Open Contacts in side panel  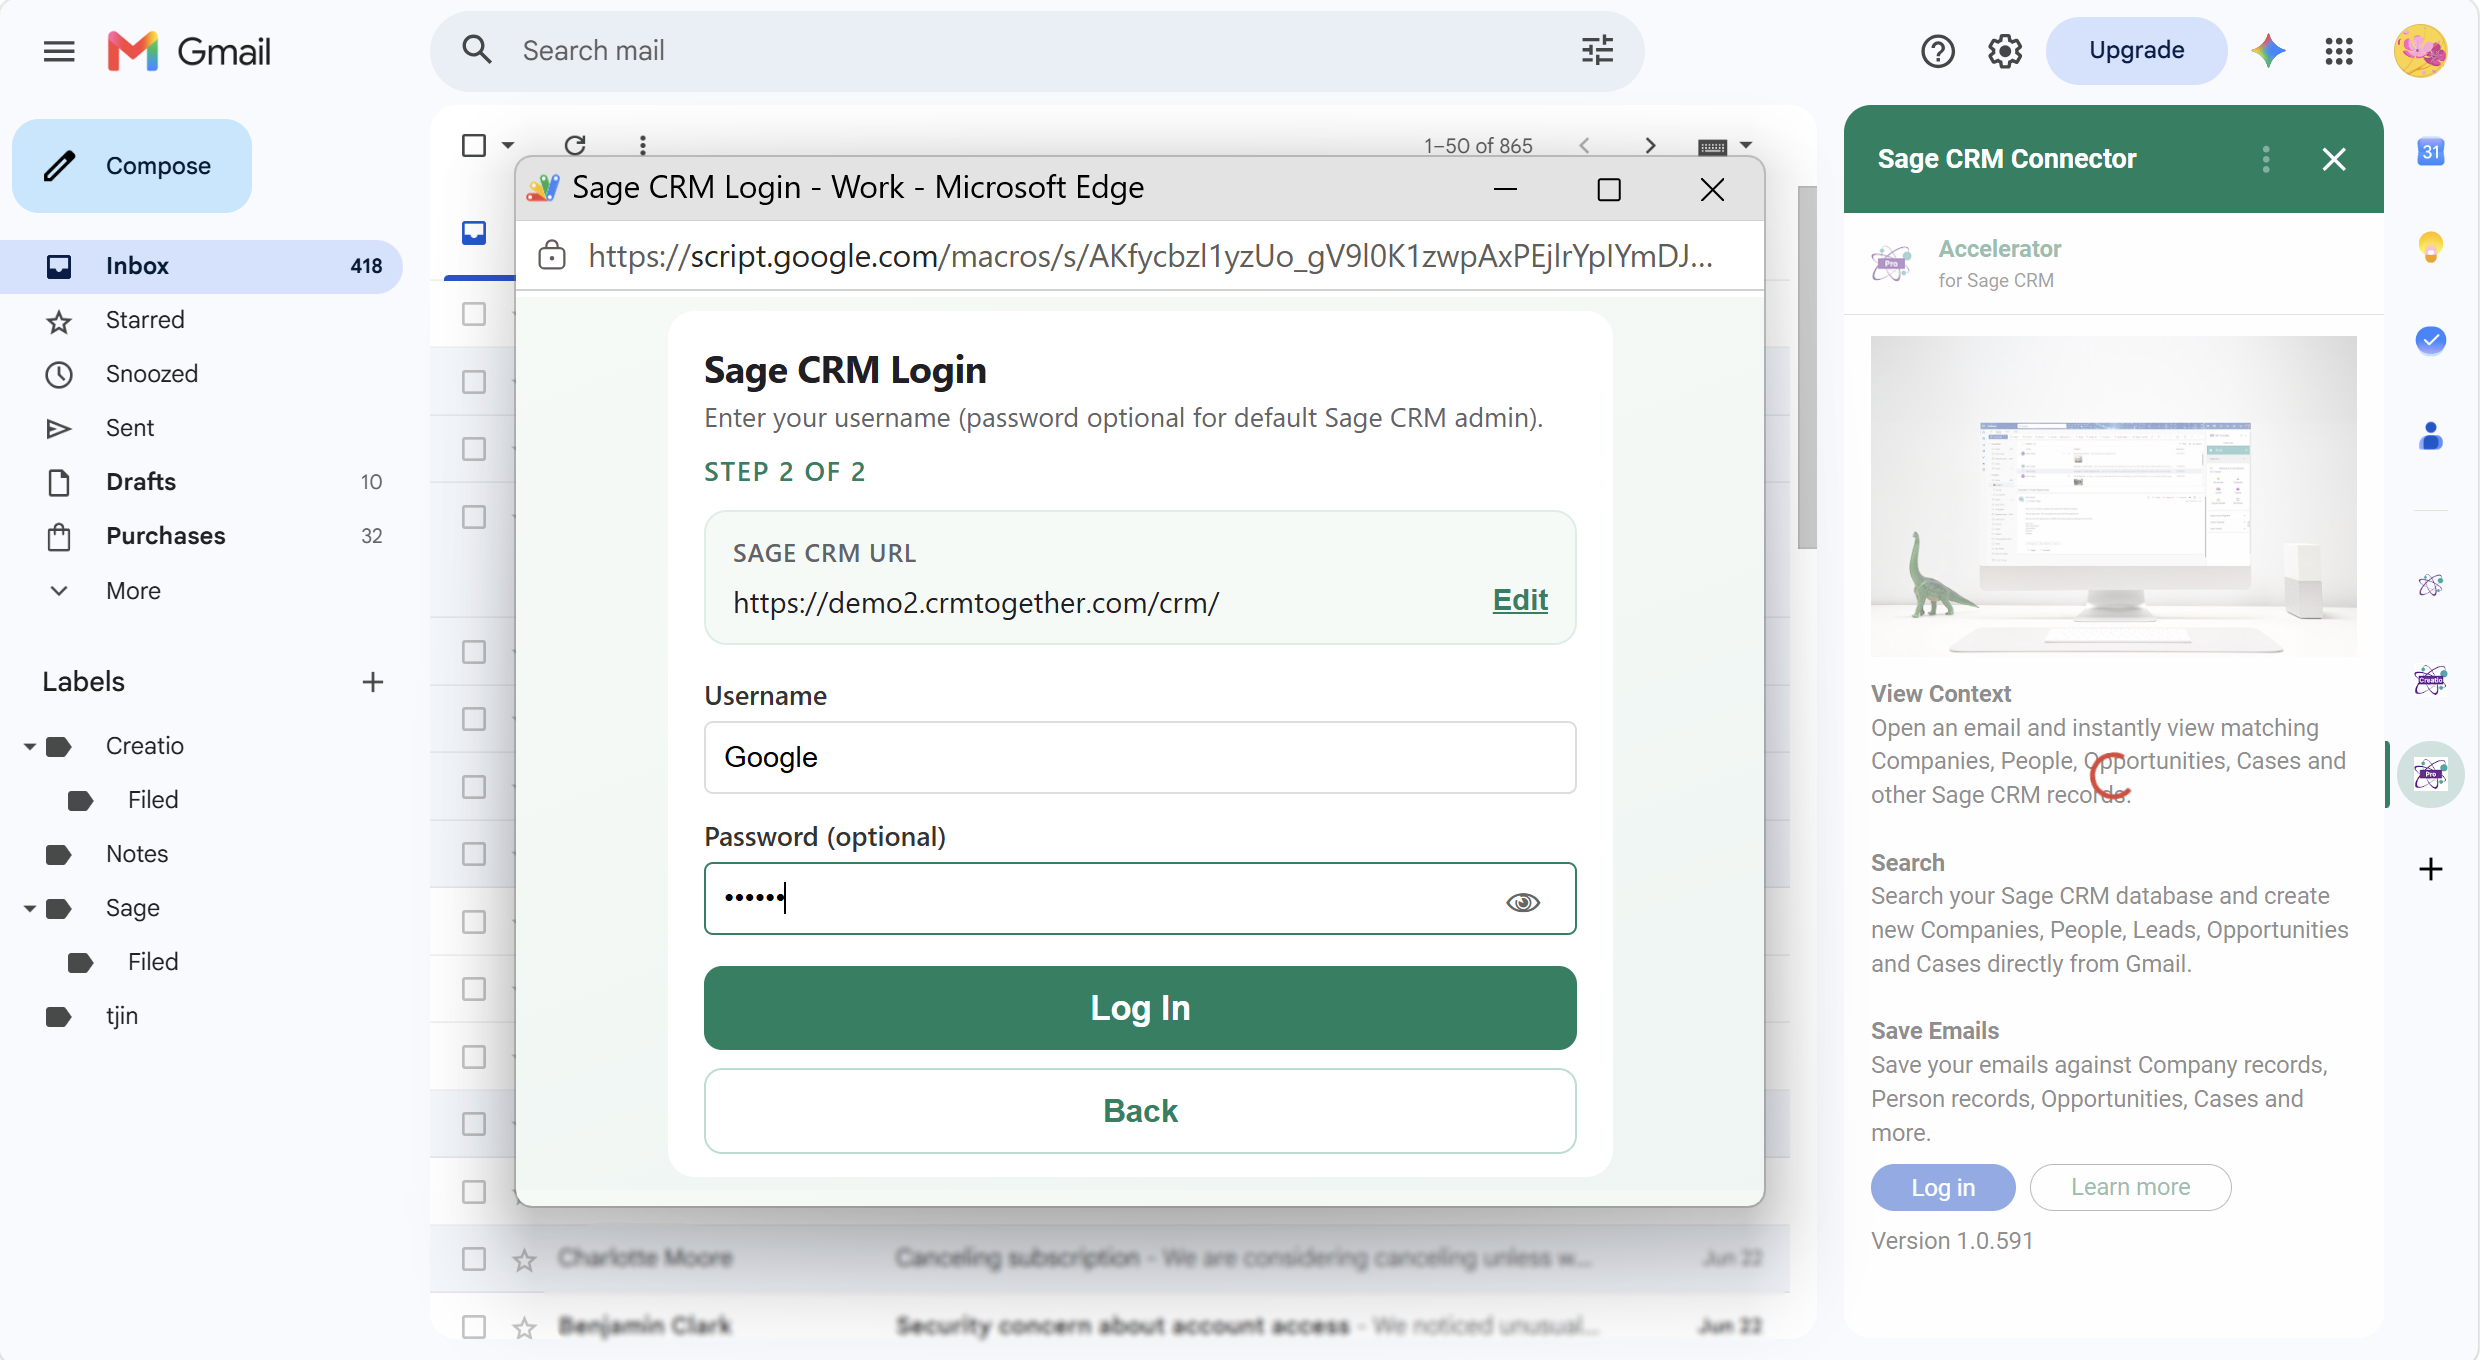click(x=2431, y=436)
